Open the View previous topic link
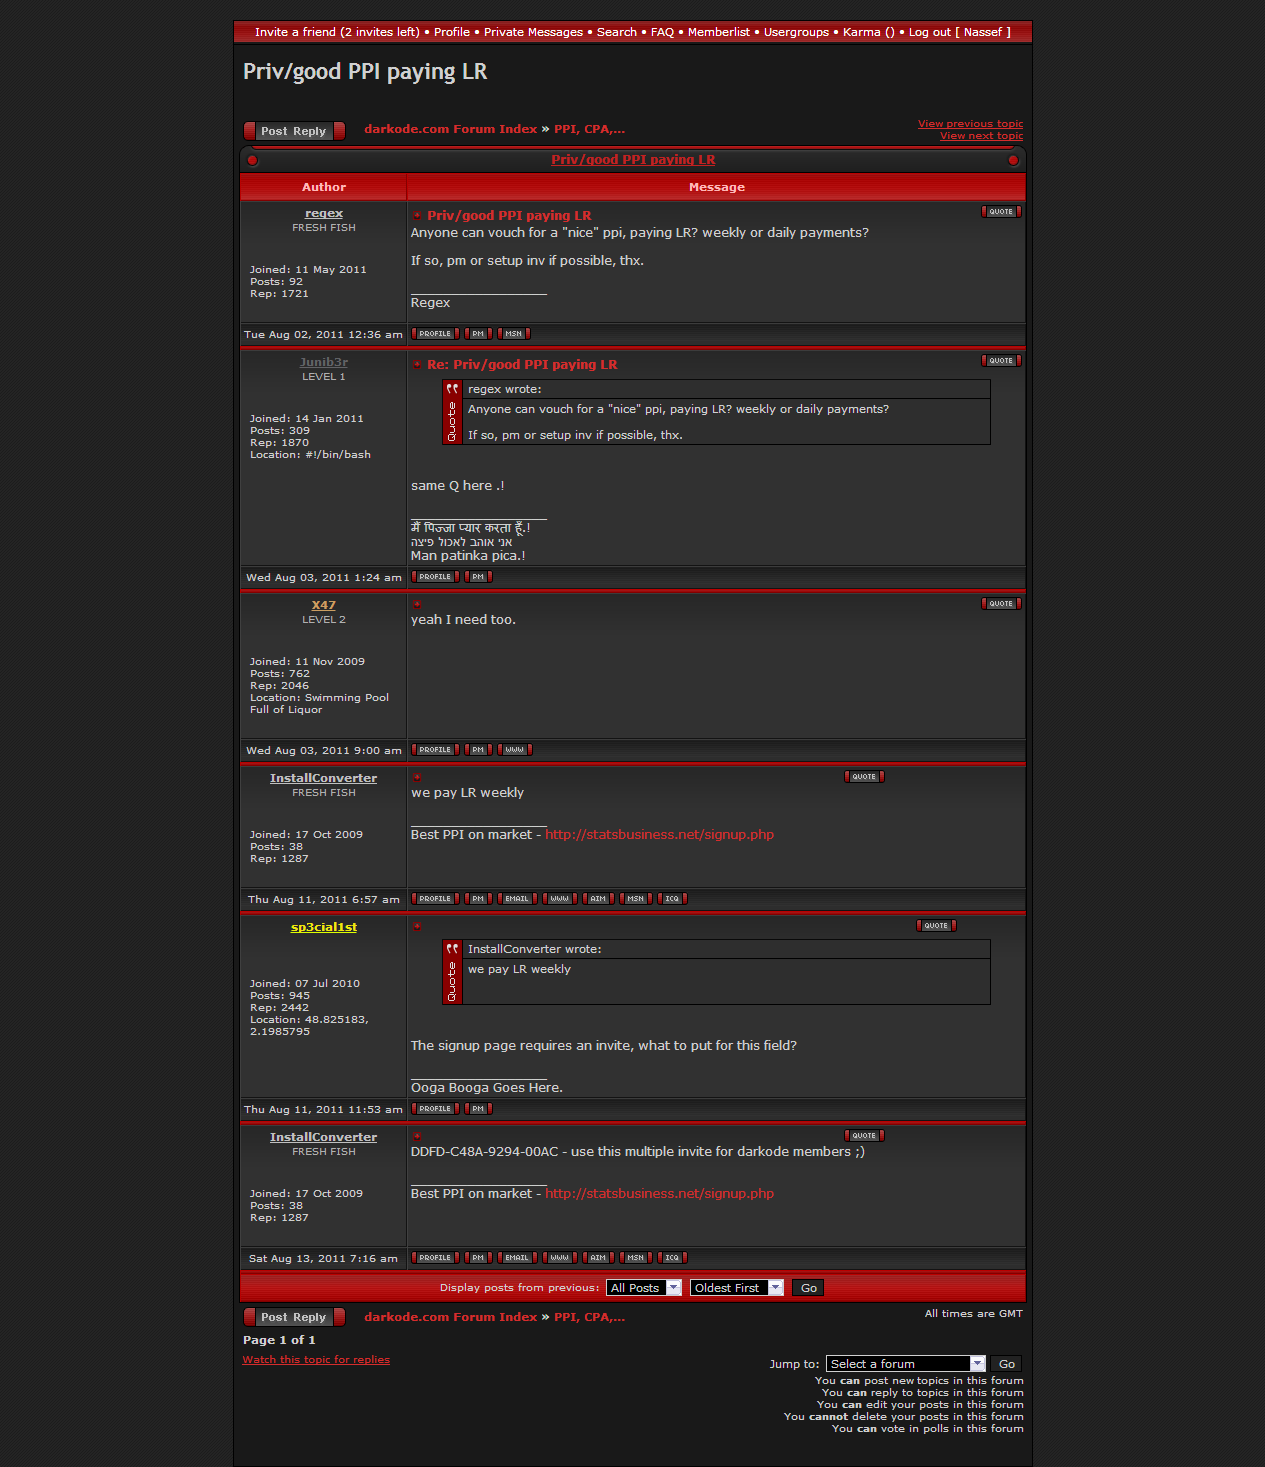Screen dimensions: 1265x1467 click(970, 124)
